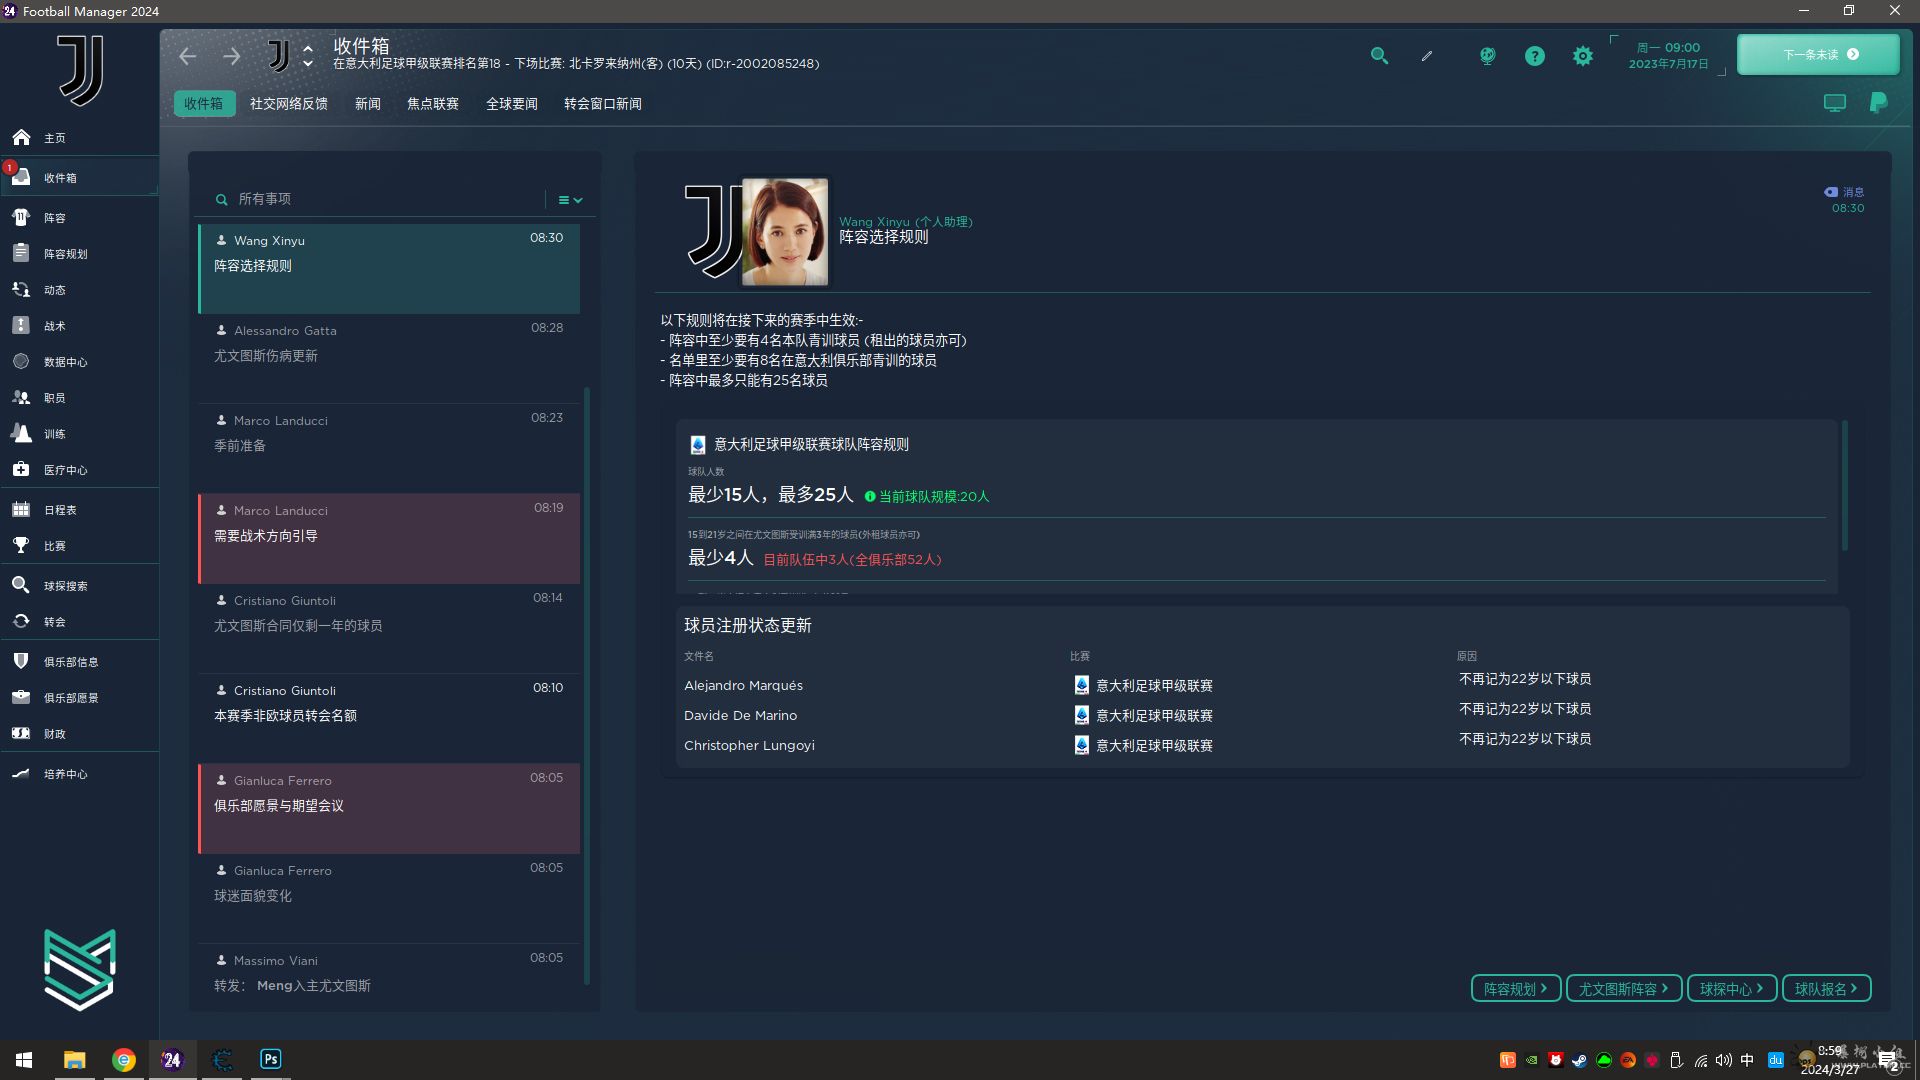
Task: Switch to 社交网络反馈 tab
Action: tap(289, 104)
